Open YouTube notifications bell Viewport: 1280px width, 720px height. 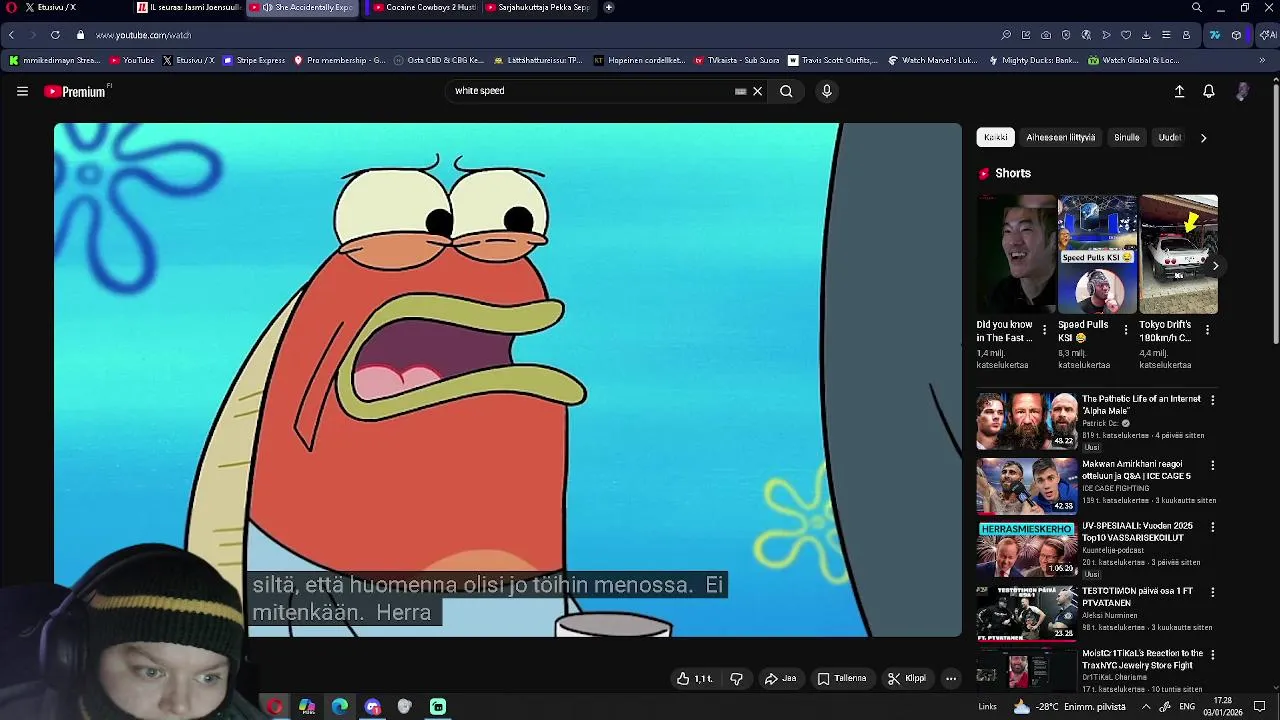click(1209, 91)
